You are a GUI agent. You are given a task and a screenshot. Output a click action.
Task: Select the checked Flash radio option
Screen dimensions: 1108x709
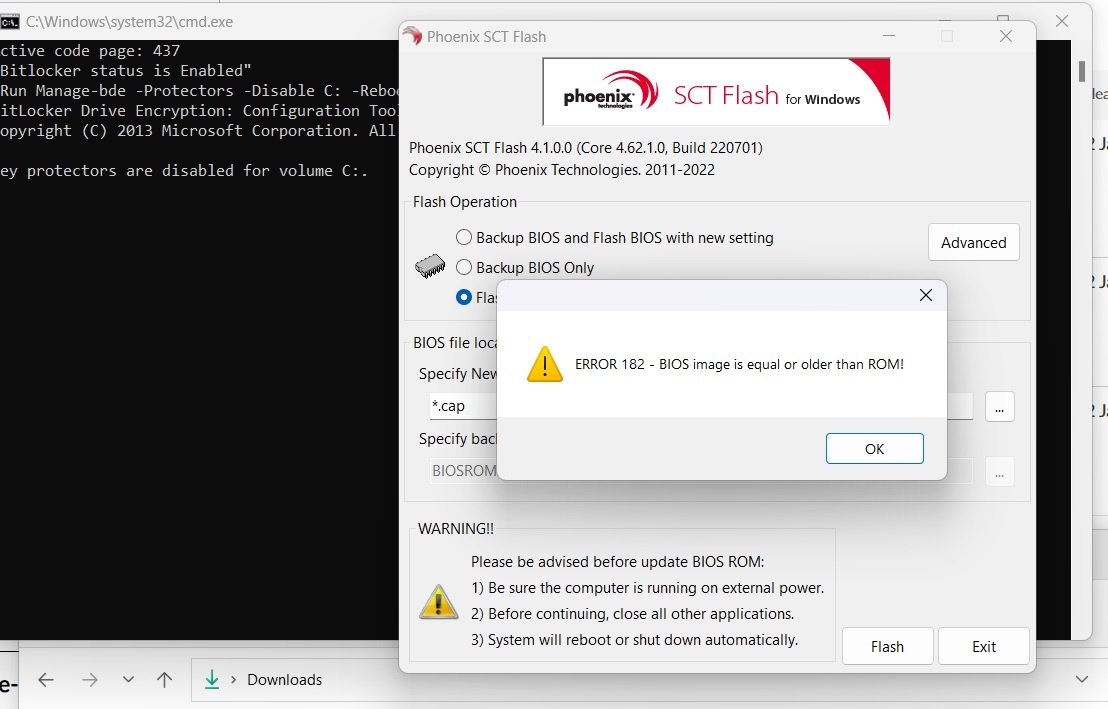tap(464, 297)
